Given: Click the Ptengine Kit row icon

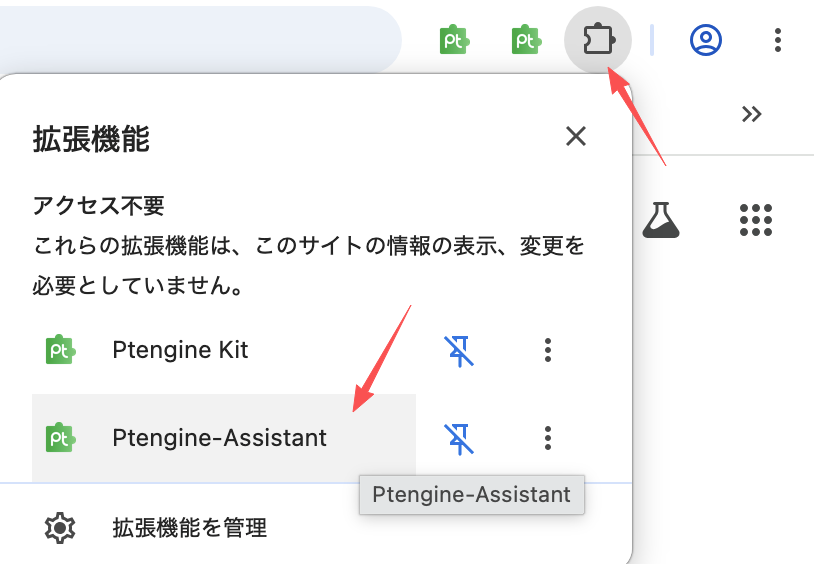Looking at the screenshot, I should click(x=61, y=350).
